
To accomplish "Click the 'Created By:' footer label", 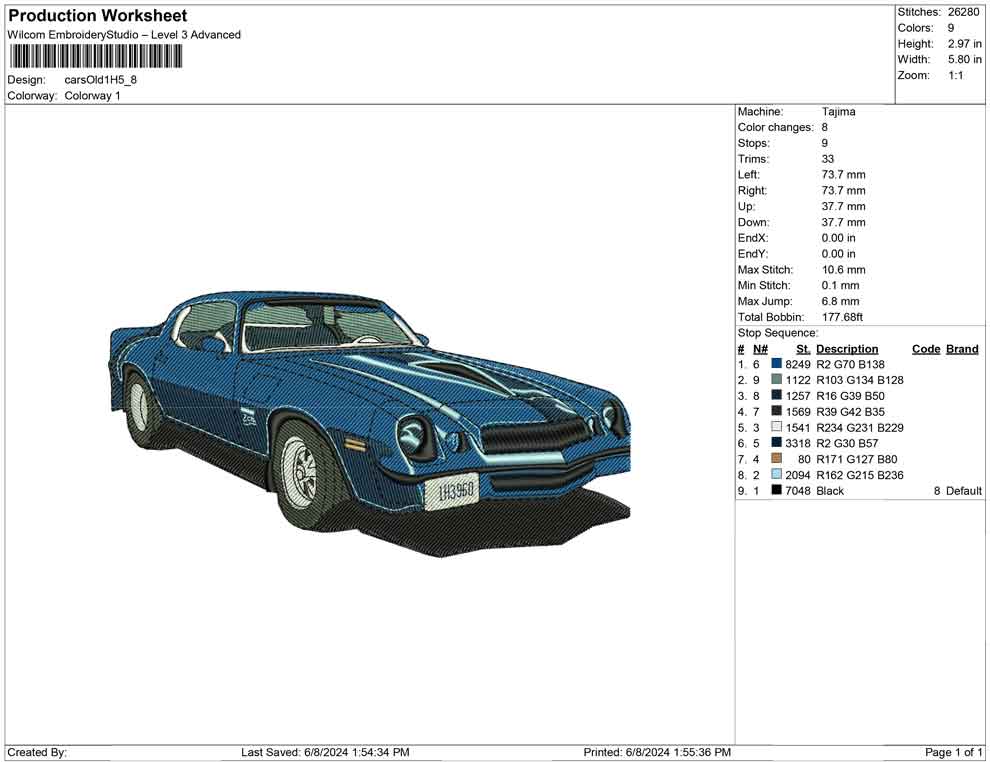I will click(x=37, y=752).
